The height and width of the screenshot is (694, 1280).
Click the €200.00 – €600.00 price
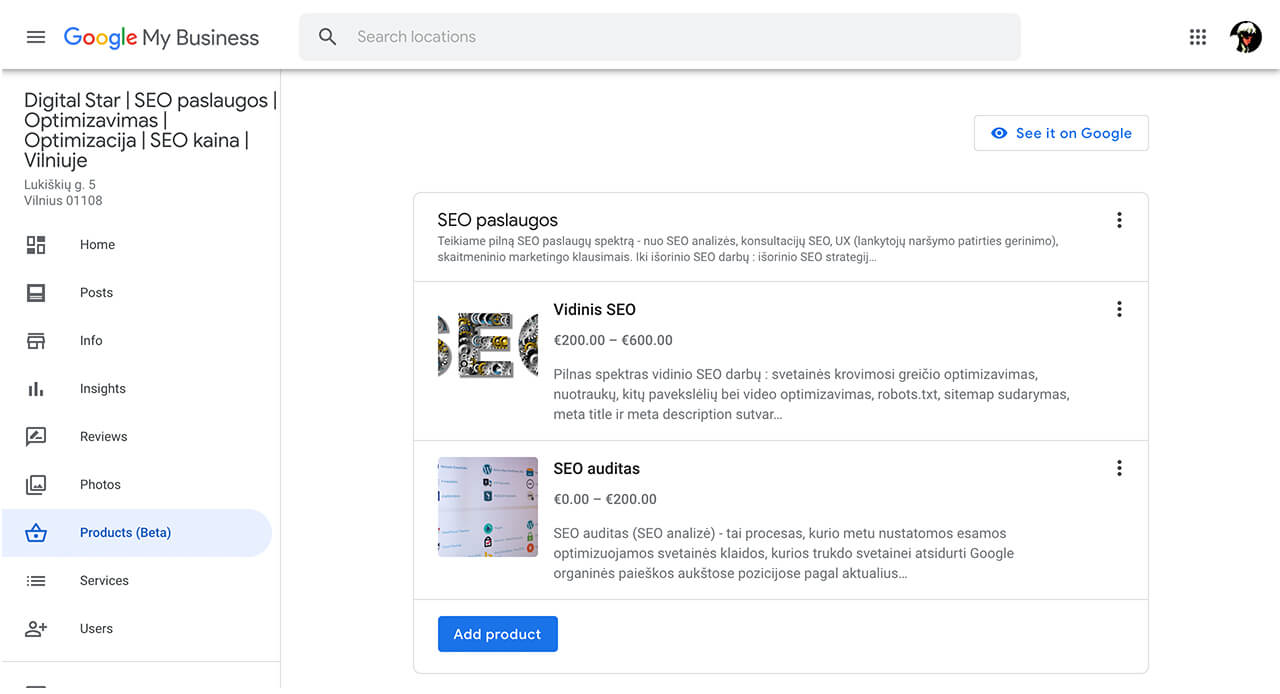coord(613,340)
